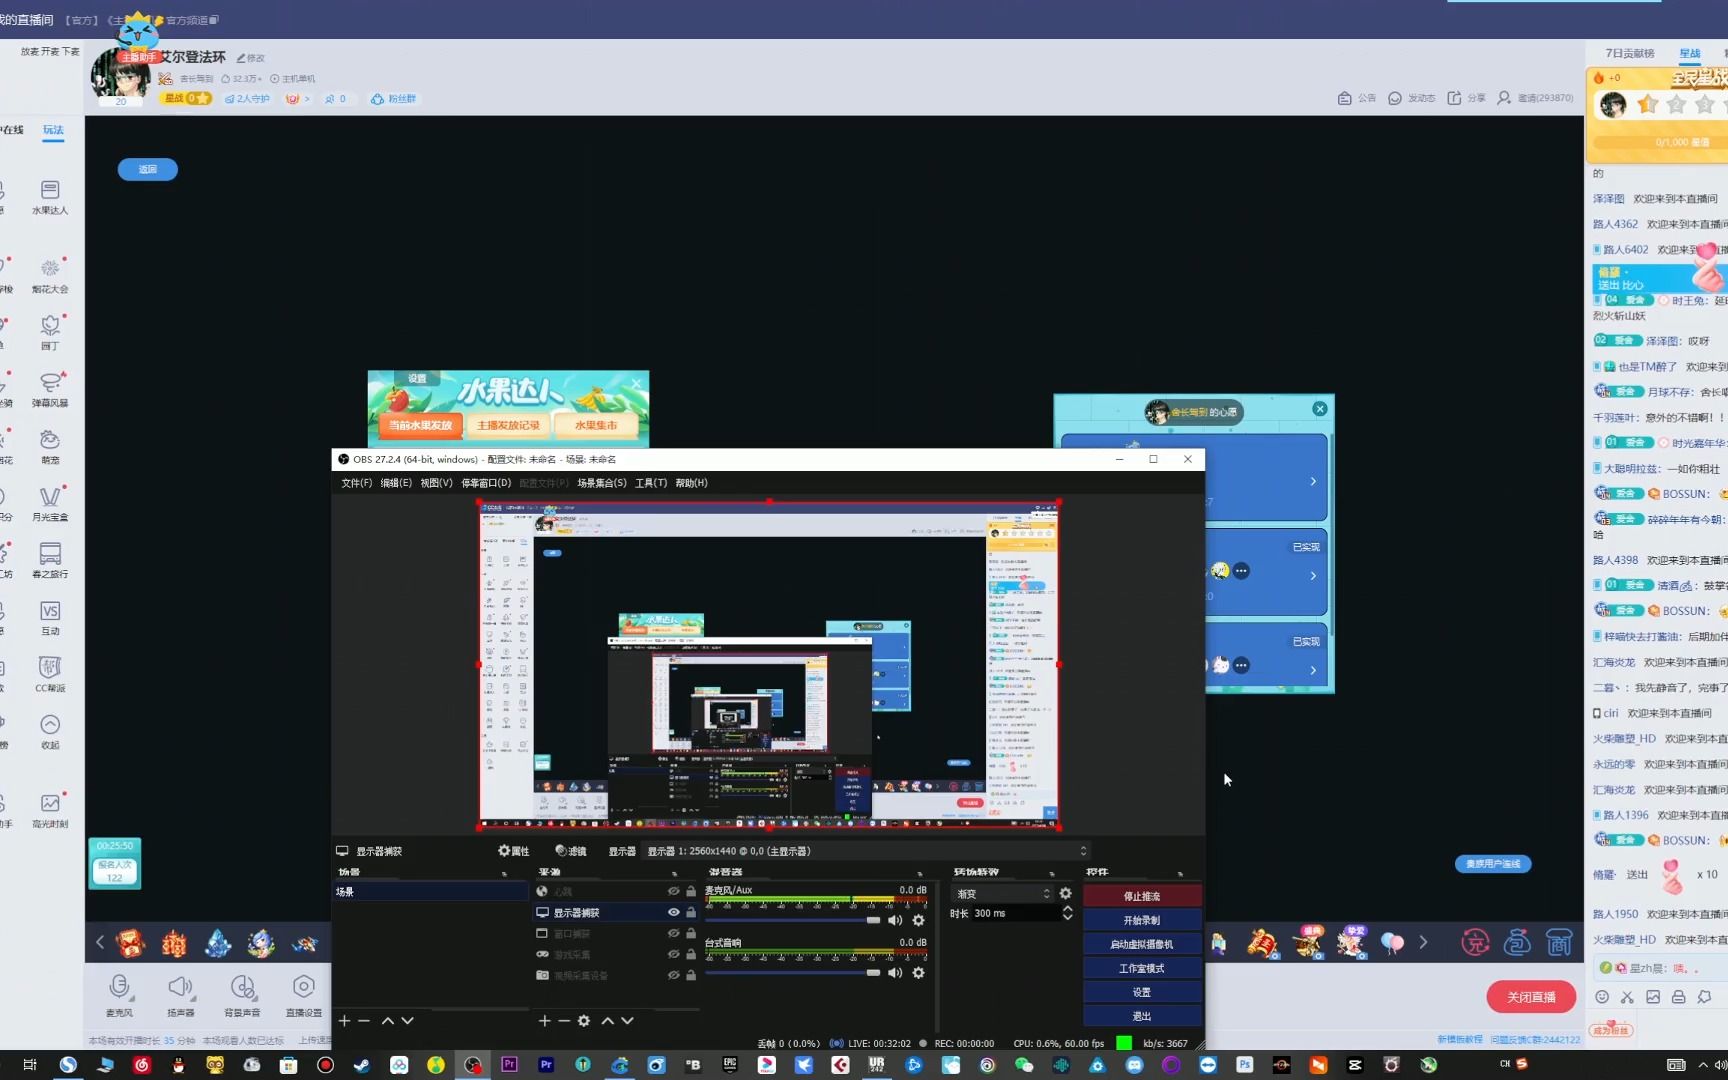Screen dimensions: 1728x1080
Task: Open the OBS 编辑(E) menu
Action: (x=396, y=483)
